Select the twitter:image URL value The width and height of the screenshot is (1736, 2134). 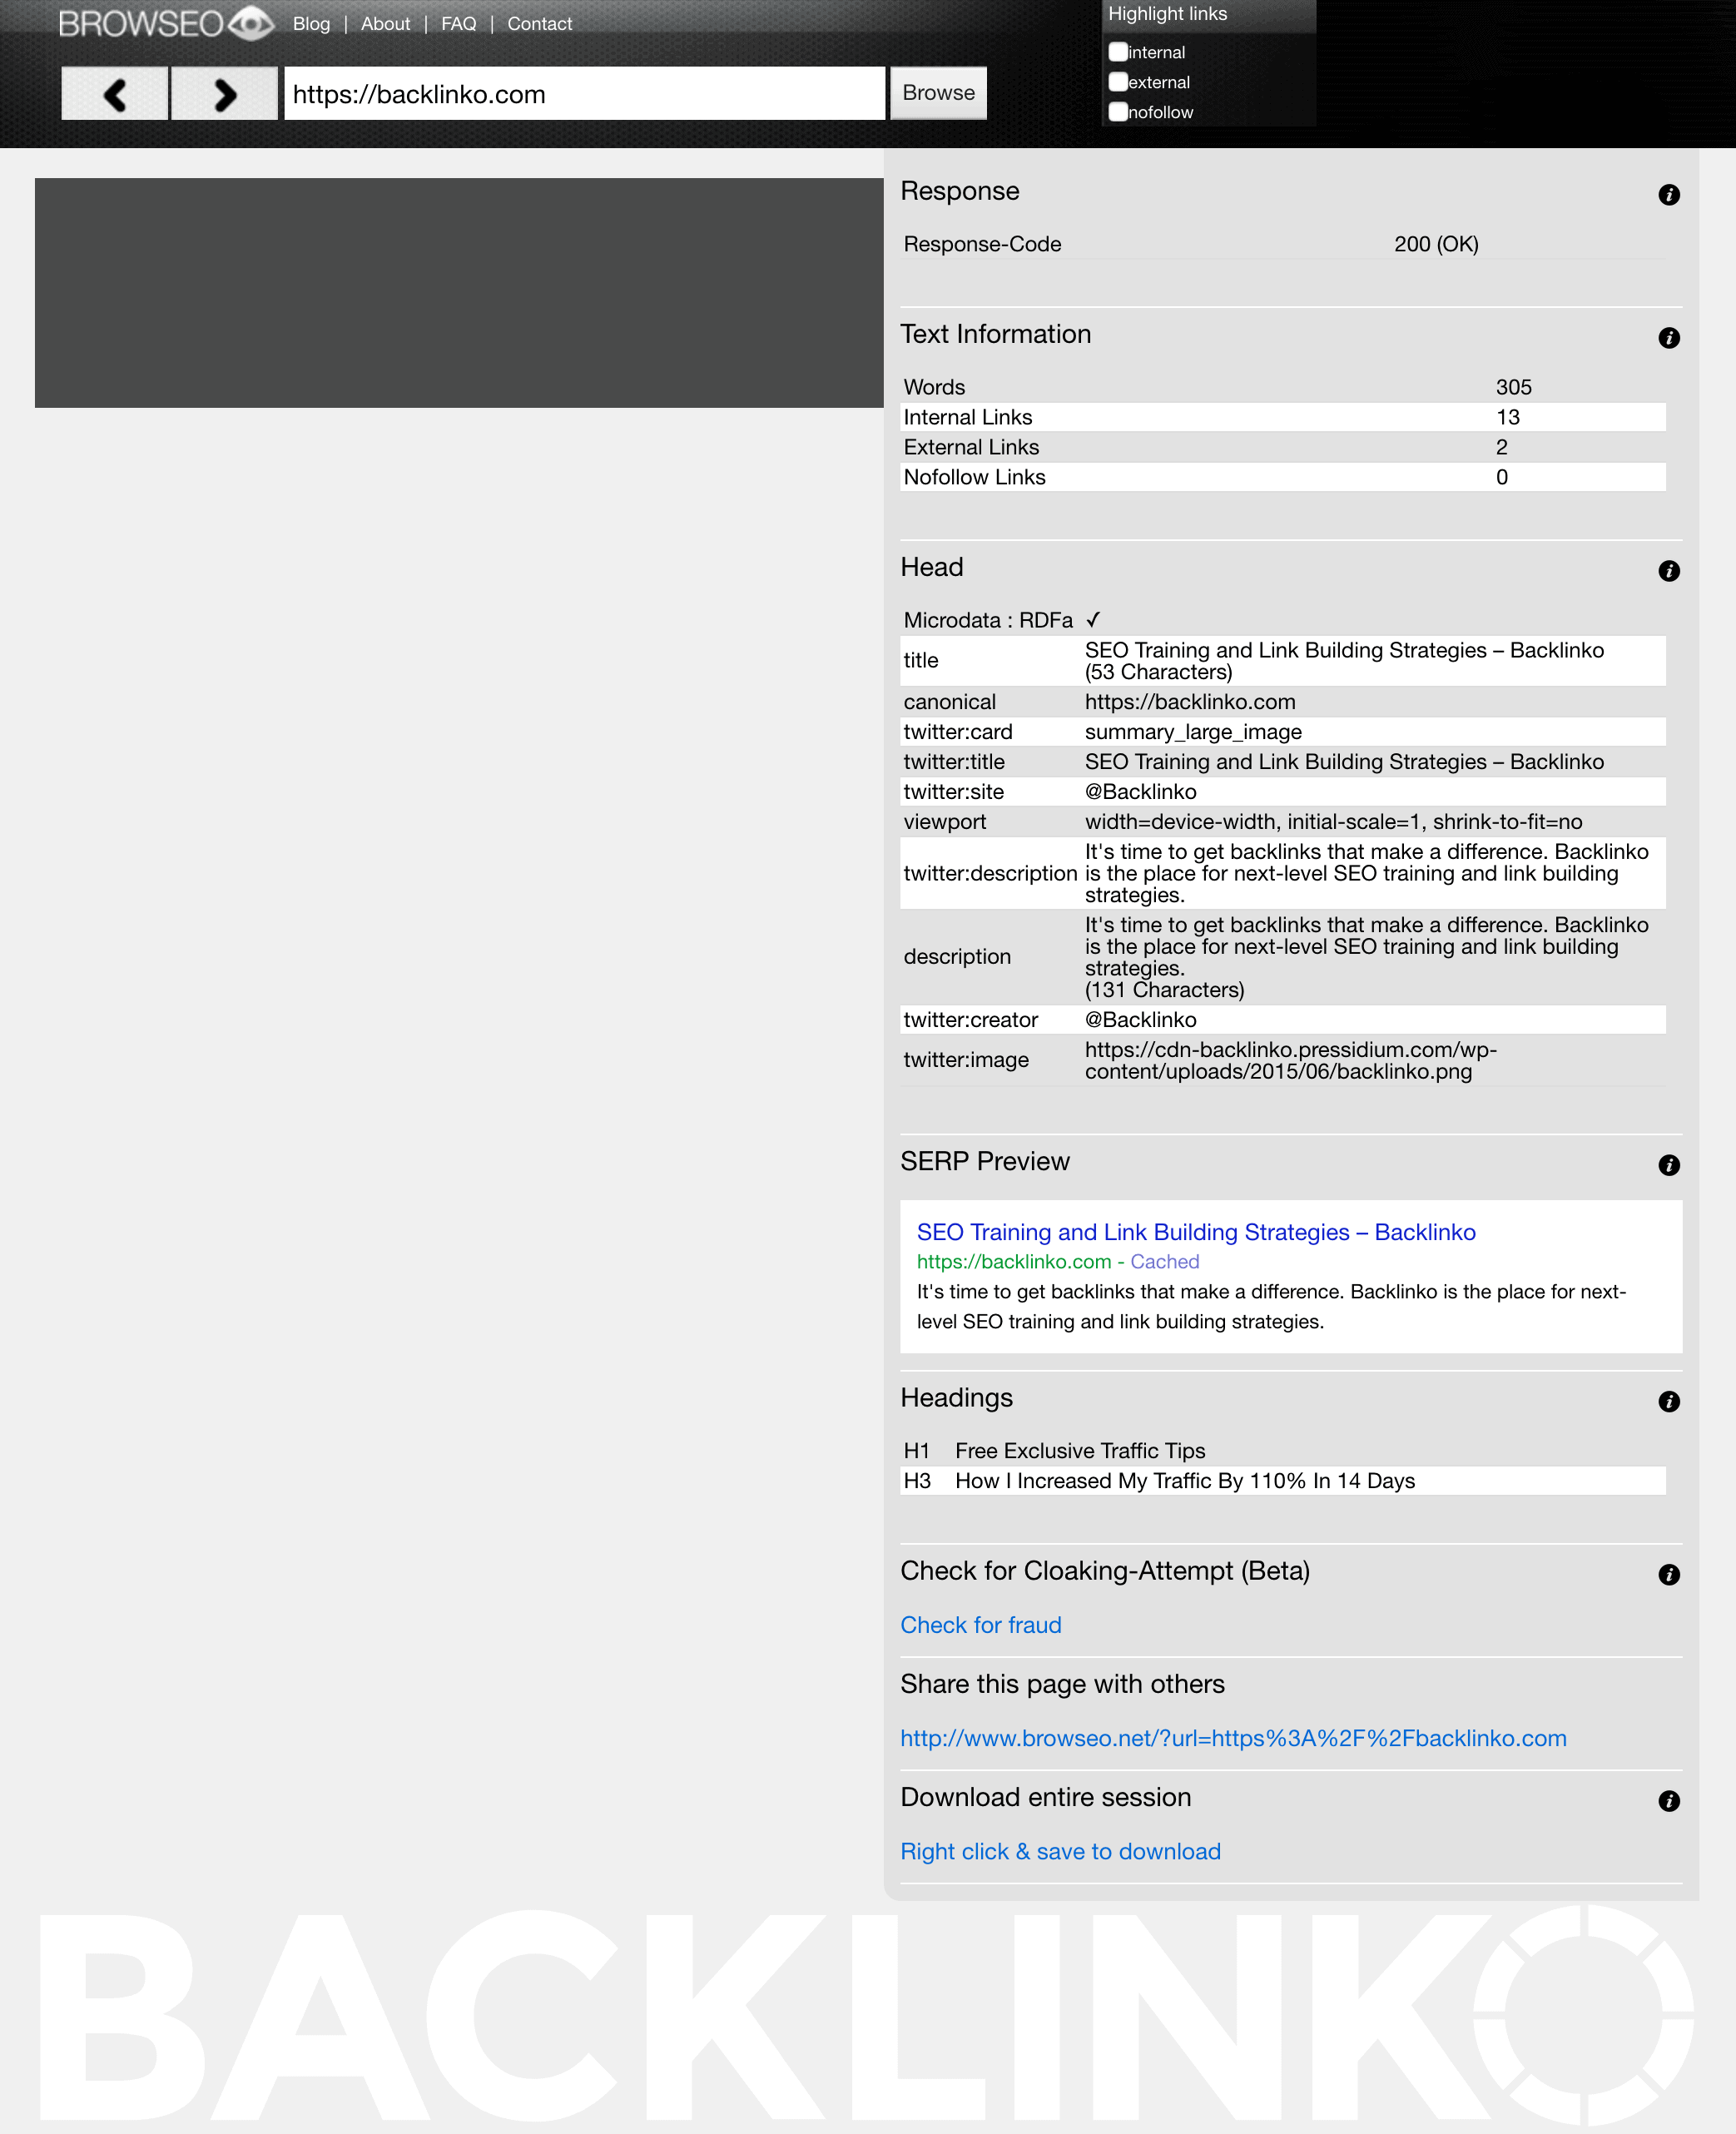coord(1290,1060)
